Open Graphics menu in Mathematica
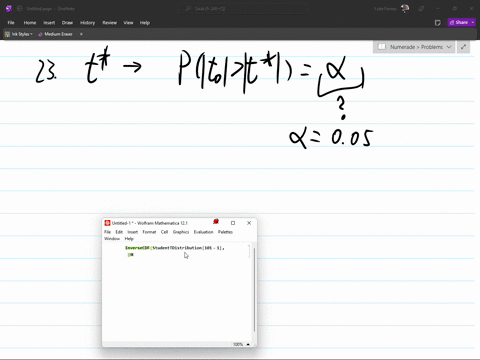This screenshot has width=480, height=360. pyautogui.click(x=181, y=232)
